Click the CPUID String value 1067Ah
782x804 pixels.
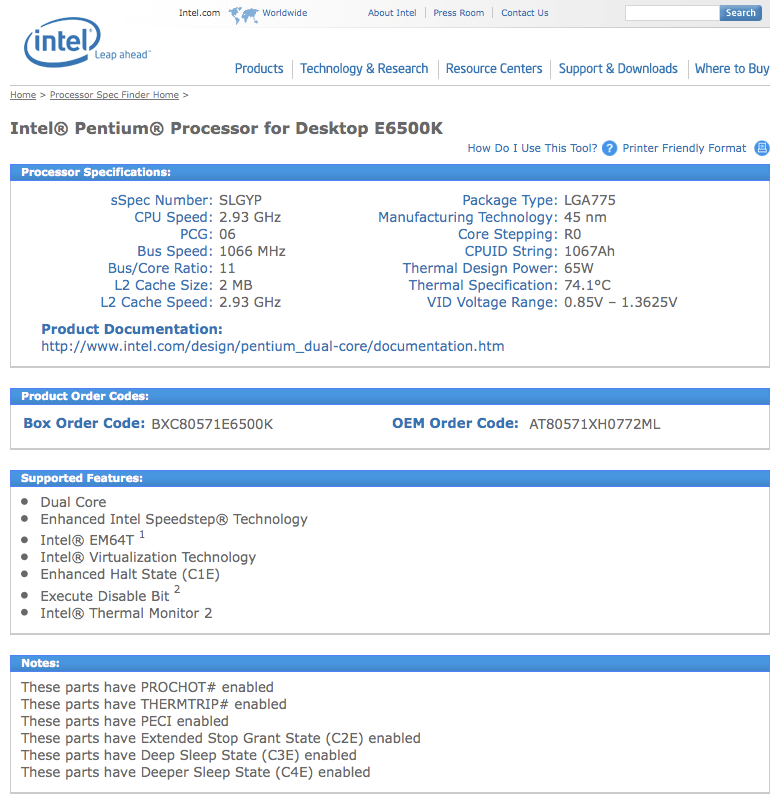(589, 251)
